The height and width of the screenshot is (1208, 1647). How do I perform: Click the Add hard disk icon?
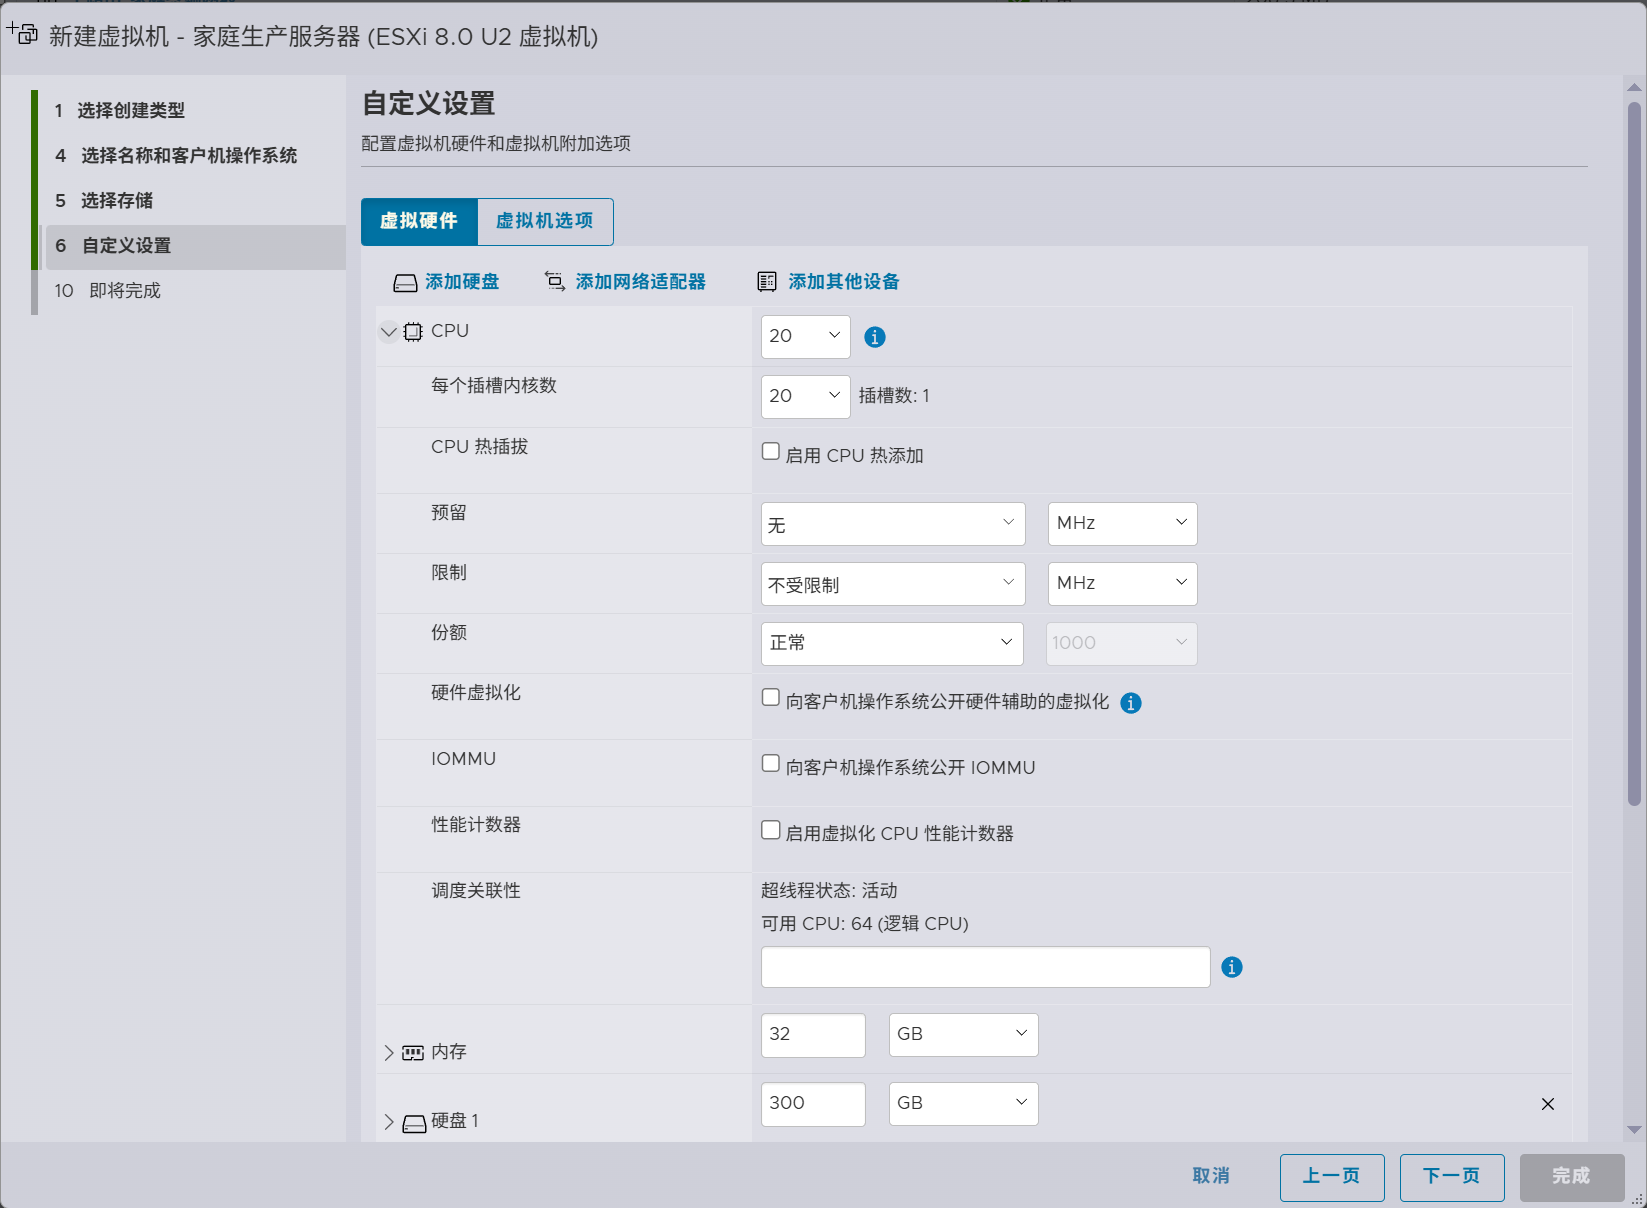[x=405, y=283]
